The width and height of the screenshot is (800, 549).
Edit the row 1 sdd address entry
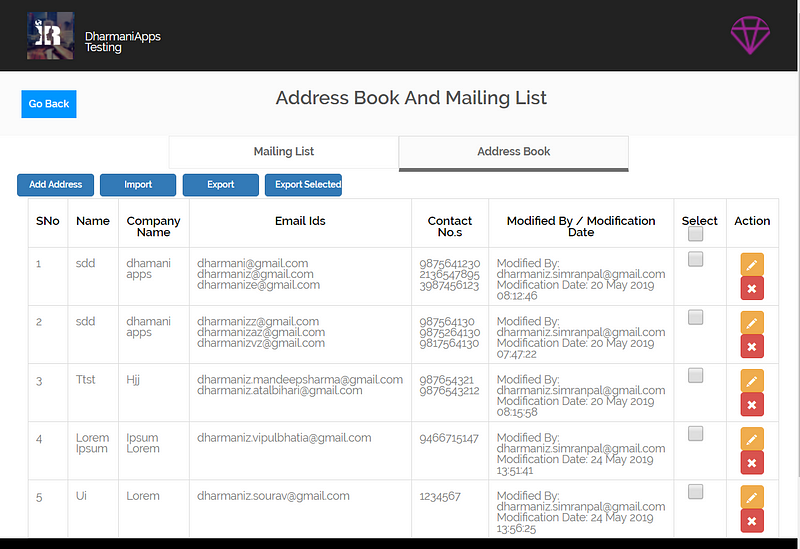[752, 264]
